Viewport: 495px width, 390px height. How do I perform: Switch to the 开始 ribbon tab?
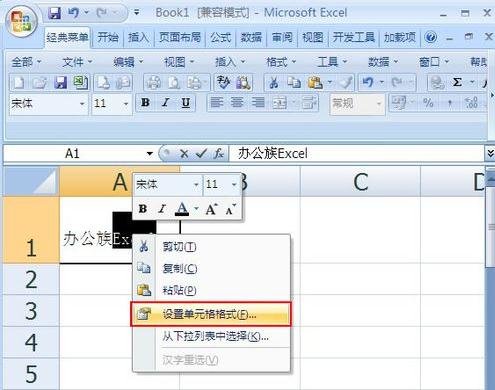coord(108,37)
